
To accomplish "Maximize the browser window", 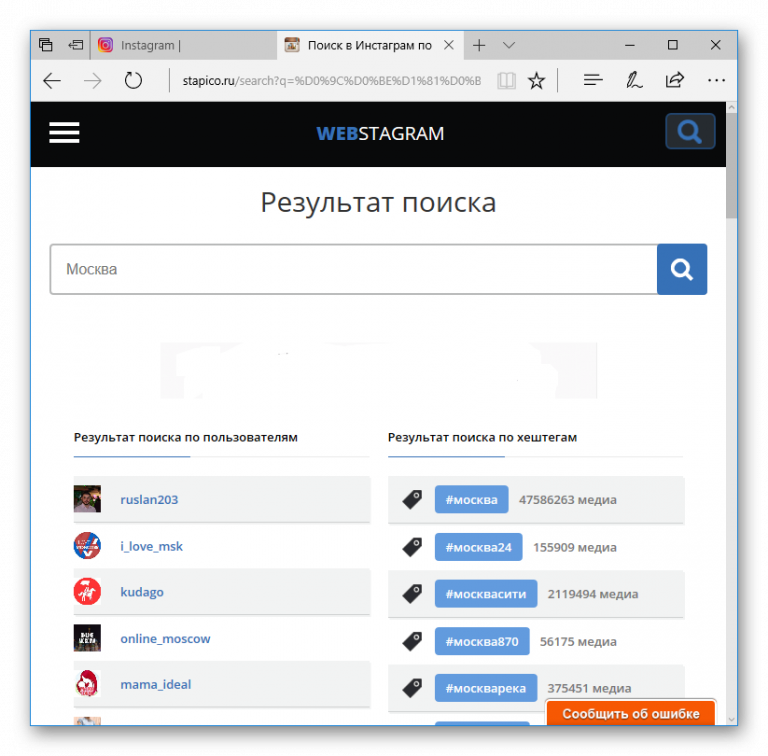I will 673,45.
